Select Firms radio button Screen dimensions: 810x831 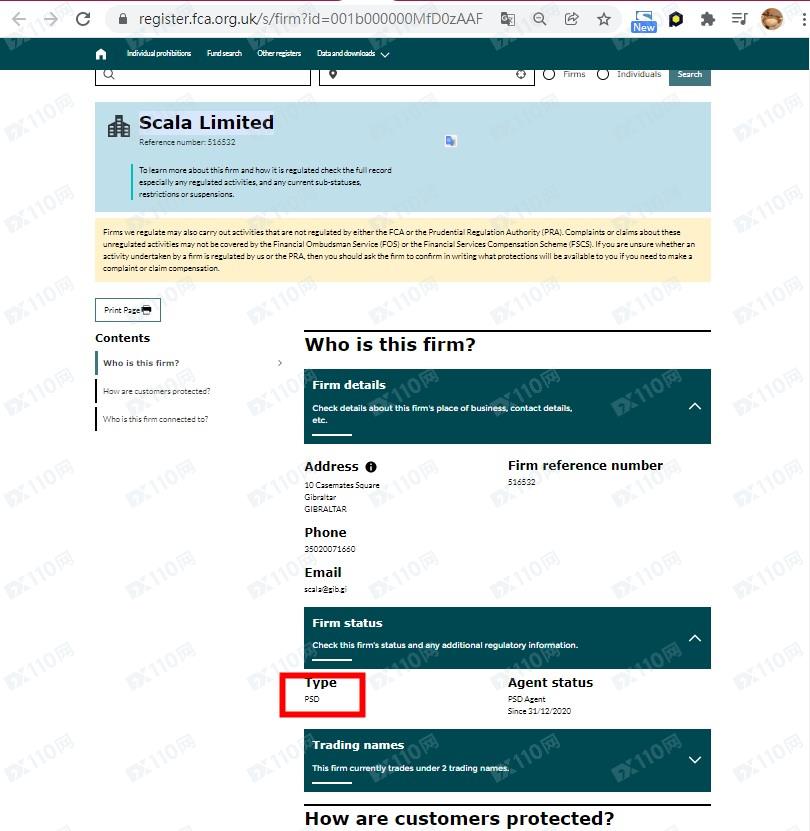click(549, 74)
